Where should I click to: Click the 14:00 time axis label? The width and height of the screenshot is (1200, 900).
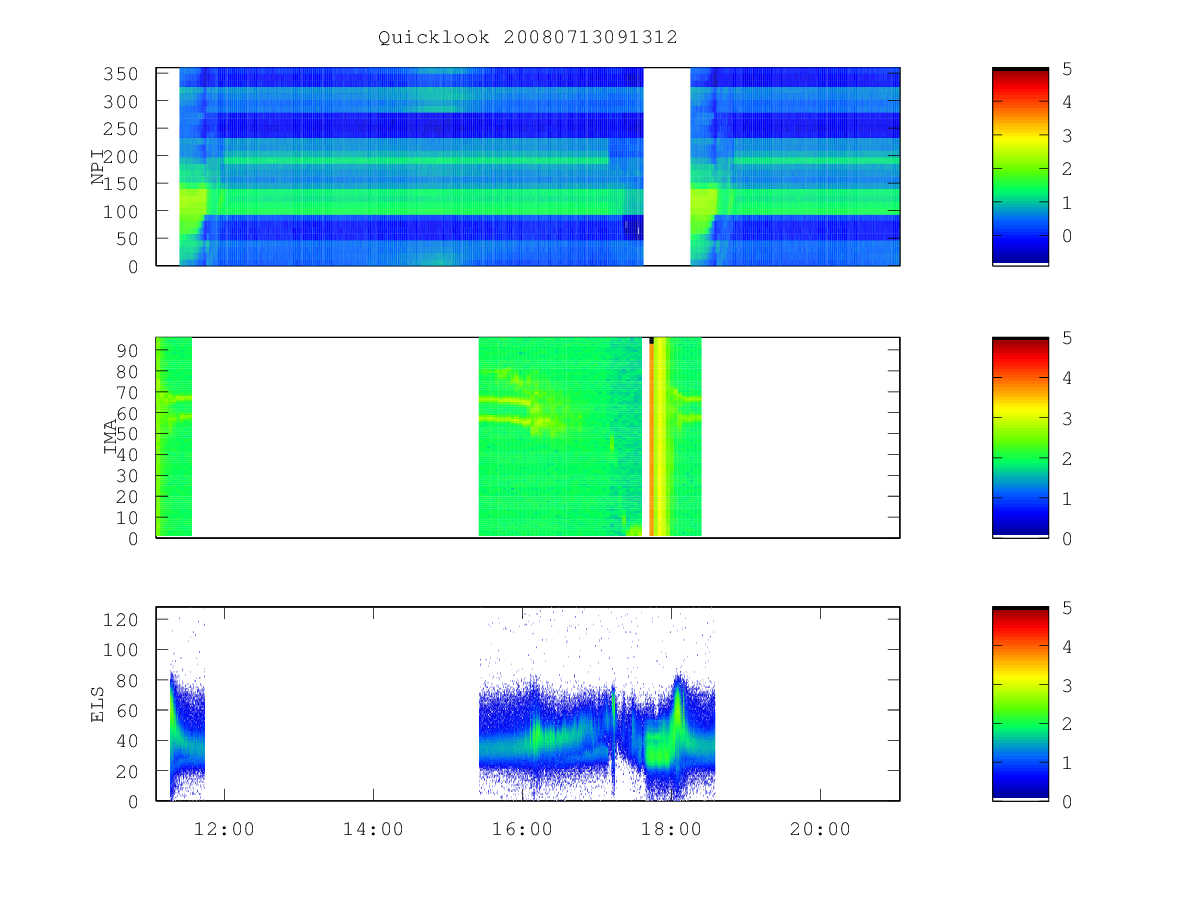click(373, 829)
